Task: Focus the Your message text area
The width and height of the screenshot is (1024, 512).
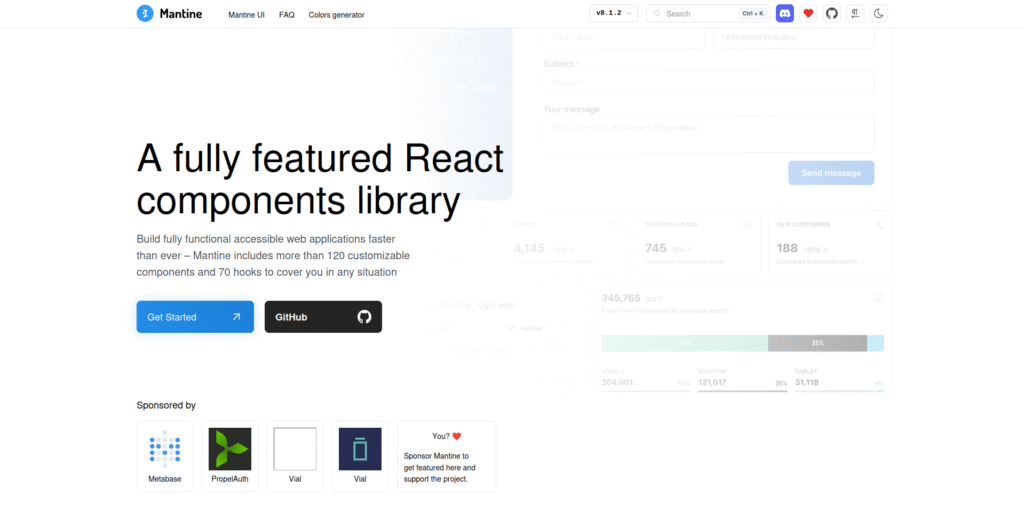Action: [709, 134]
